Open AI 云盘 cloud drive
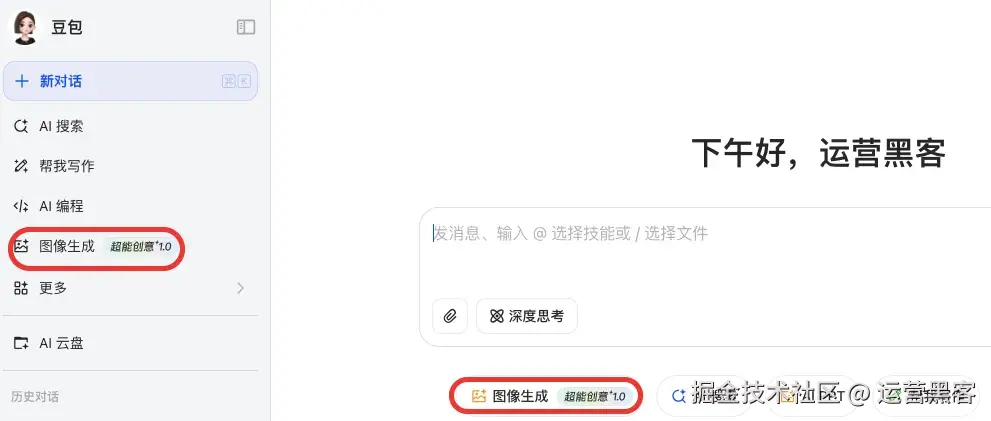The image size is (991, 421). pos(48,343)
